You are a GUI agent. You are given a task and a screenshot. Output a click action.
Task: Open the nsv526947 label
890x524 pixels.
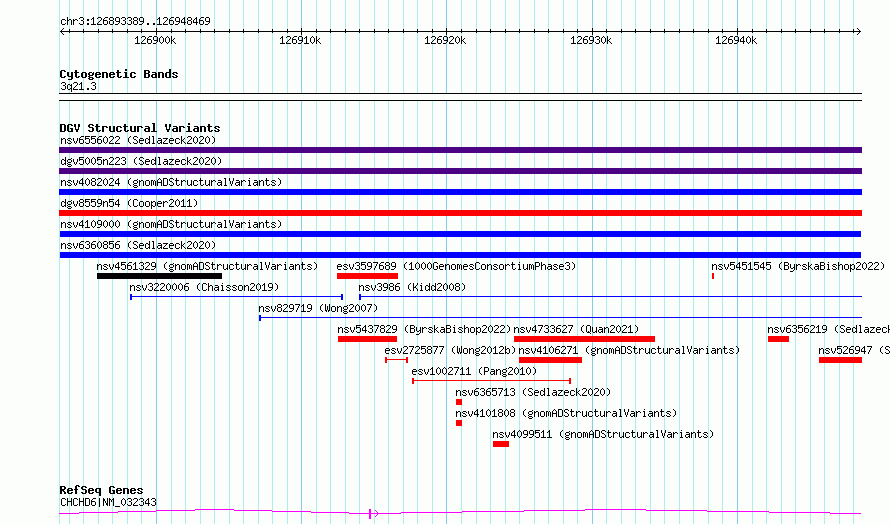click(x=854, y=350)
